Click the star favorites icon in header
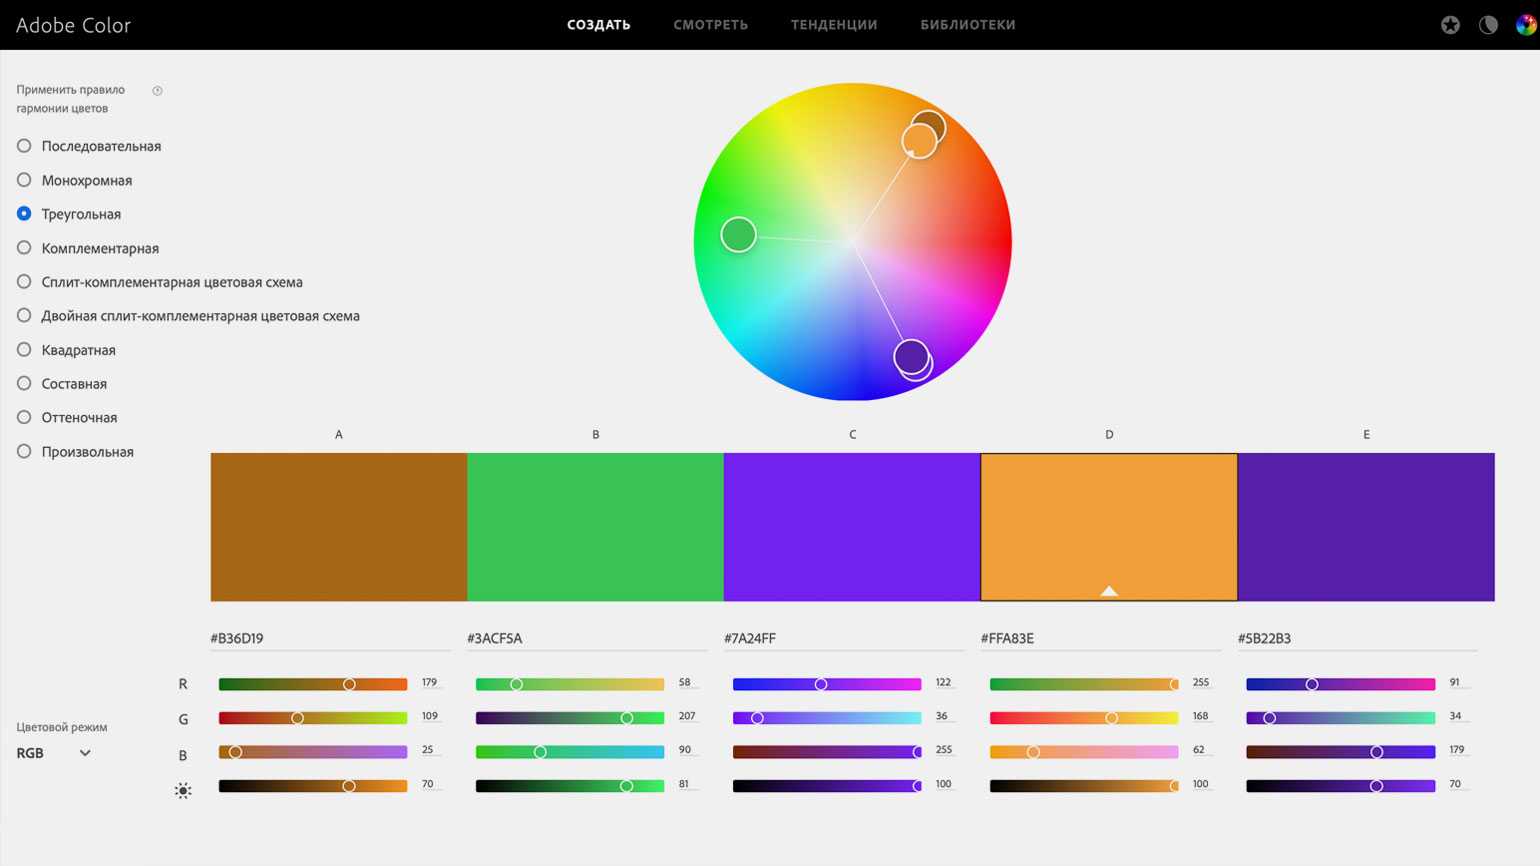Screen dimensions: 1540x866 point(1450,25)
